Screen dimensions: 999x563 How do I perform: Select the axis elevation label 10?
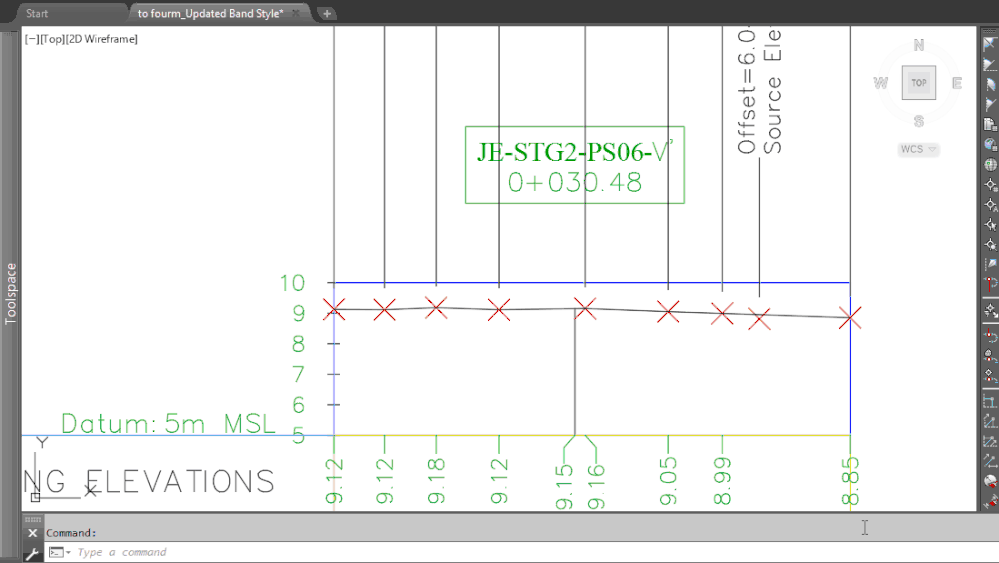click(292, 283)
